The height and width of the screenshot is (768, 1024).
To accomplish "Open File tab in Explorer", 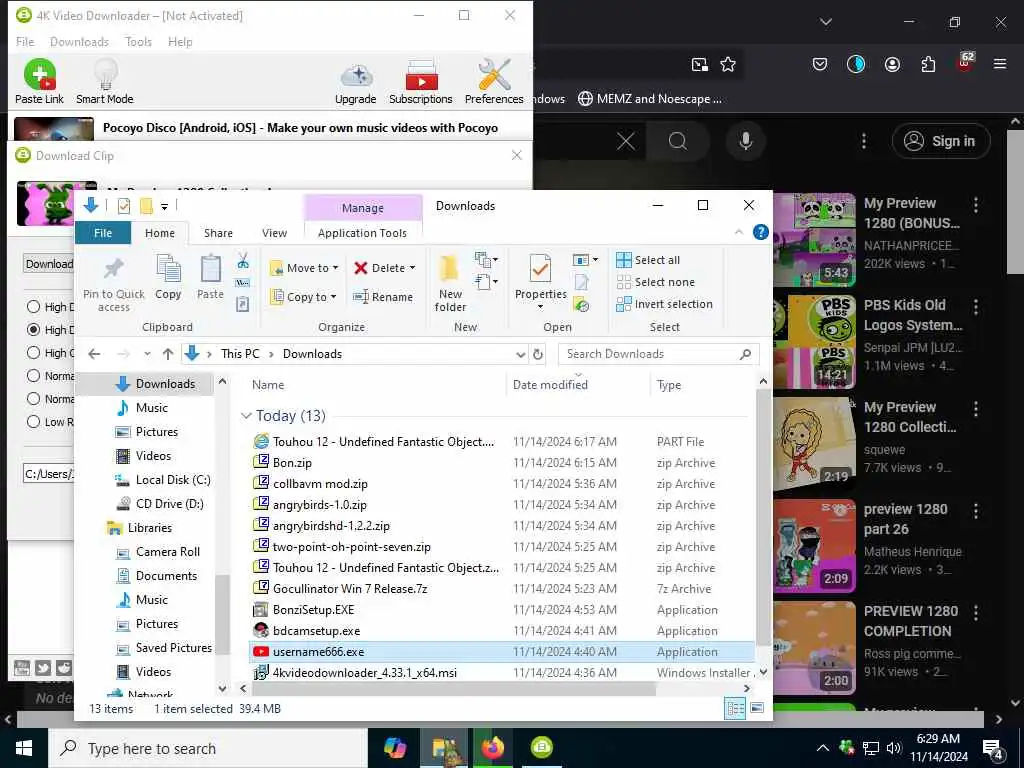I will click(103, 233).
